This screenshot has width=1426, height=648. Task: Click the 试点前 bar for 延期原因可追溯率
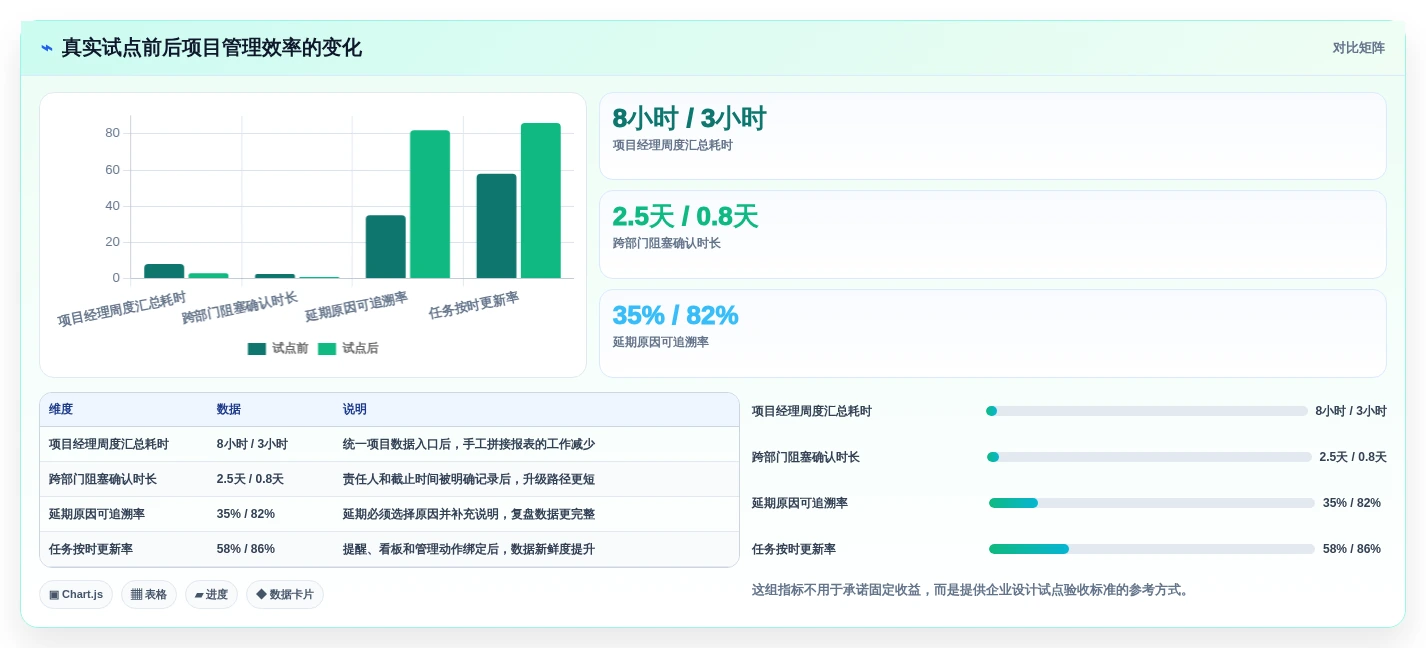(x=386, y=247)
